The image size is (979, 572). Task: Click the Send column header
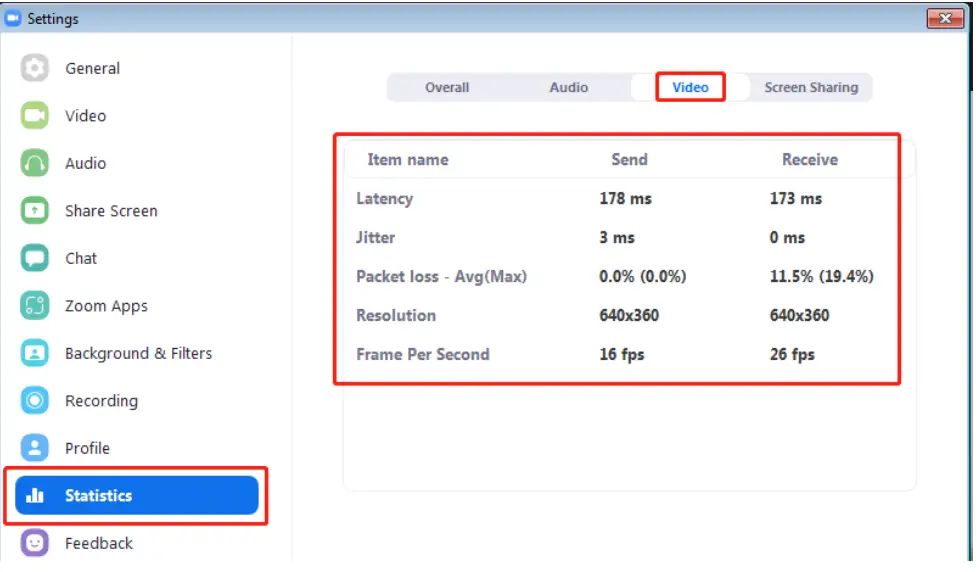[x=629, y=160]
